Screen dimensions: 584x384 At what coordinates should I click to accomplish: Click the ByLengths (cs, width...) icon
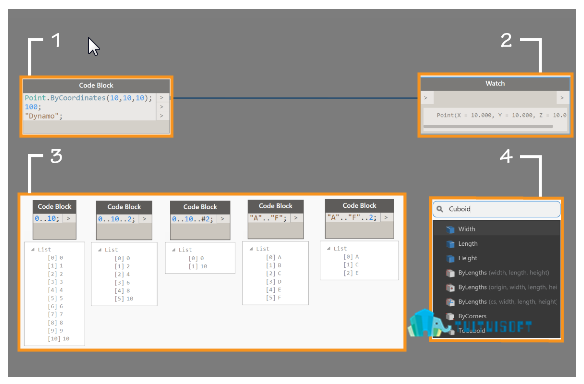[450, 302]
